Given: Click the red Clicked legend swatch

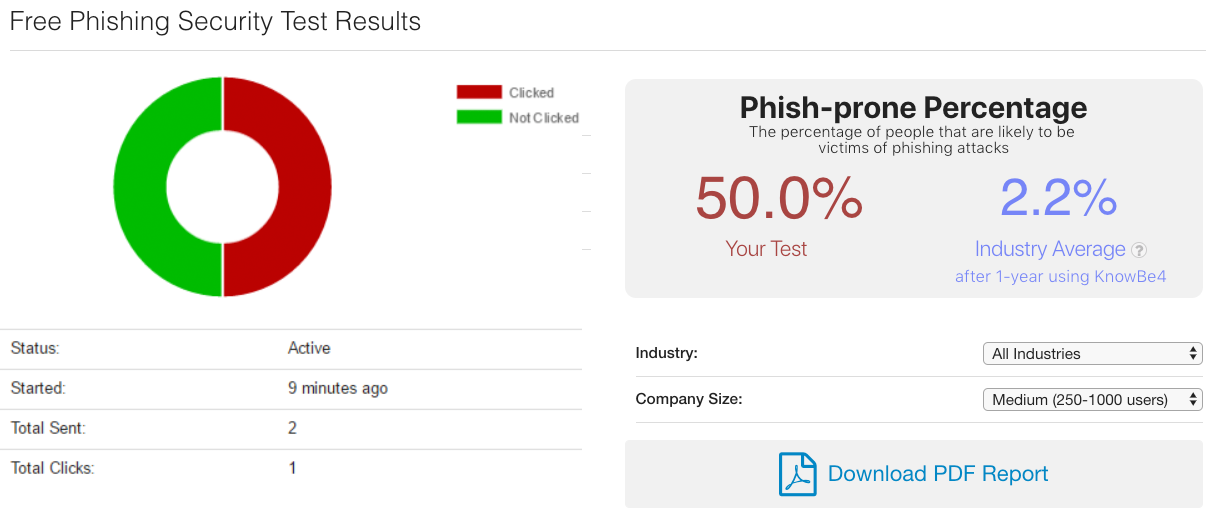Looking at the screenshot, I should point(479,92).
